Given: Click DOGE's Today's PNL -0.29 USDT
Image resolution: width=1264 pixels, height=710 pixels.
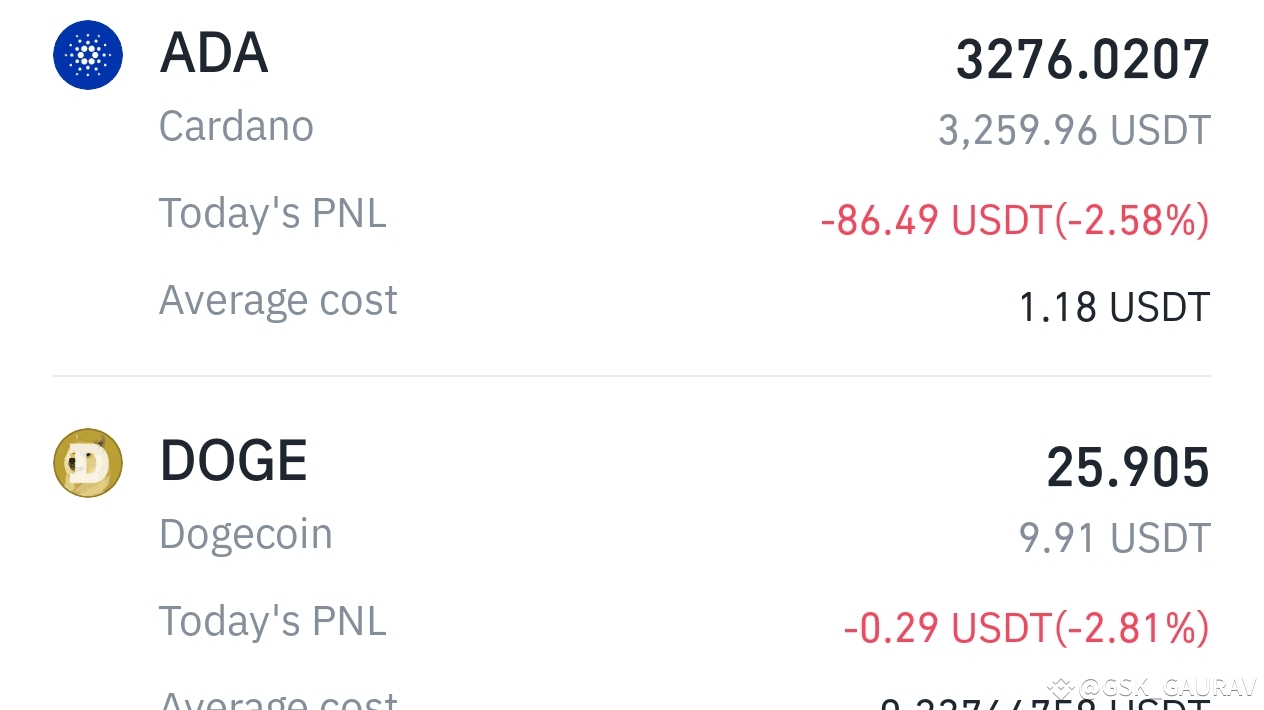Looking at the screenshot, I should tap(1027, 628).
